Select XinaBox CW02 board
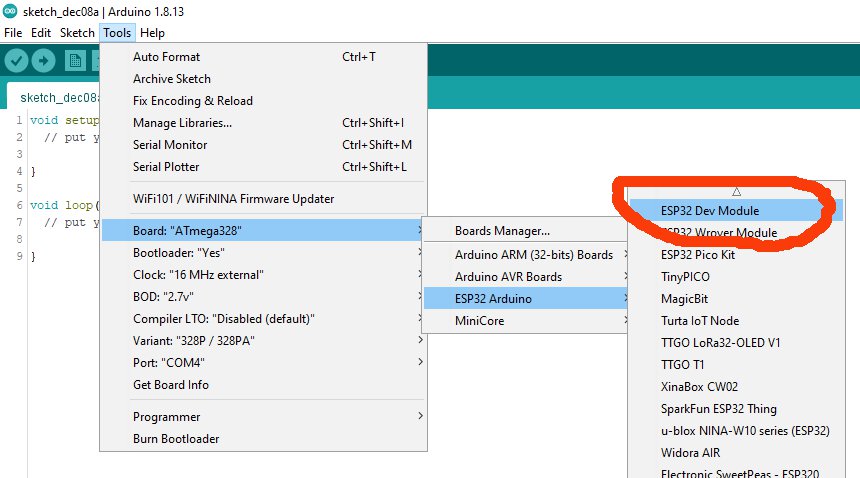This screenshot has height=478, width=860. [x=736, y=386]
